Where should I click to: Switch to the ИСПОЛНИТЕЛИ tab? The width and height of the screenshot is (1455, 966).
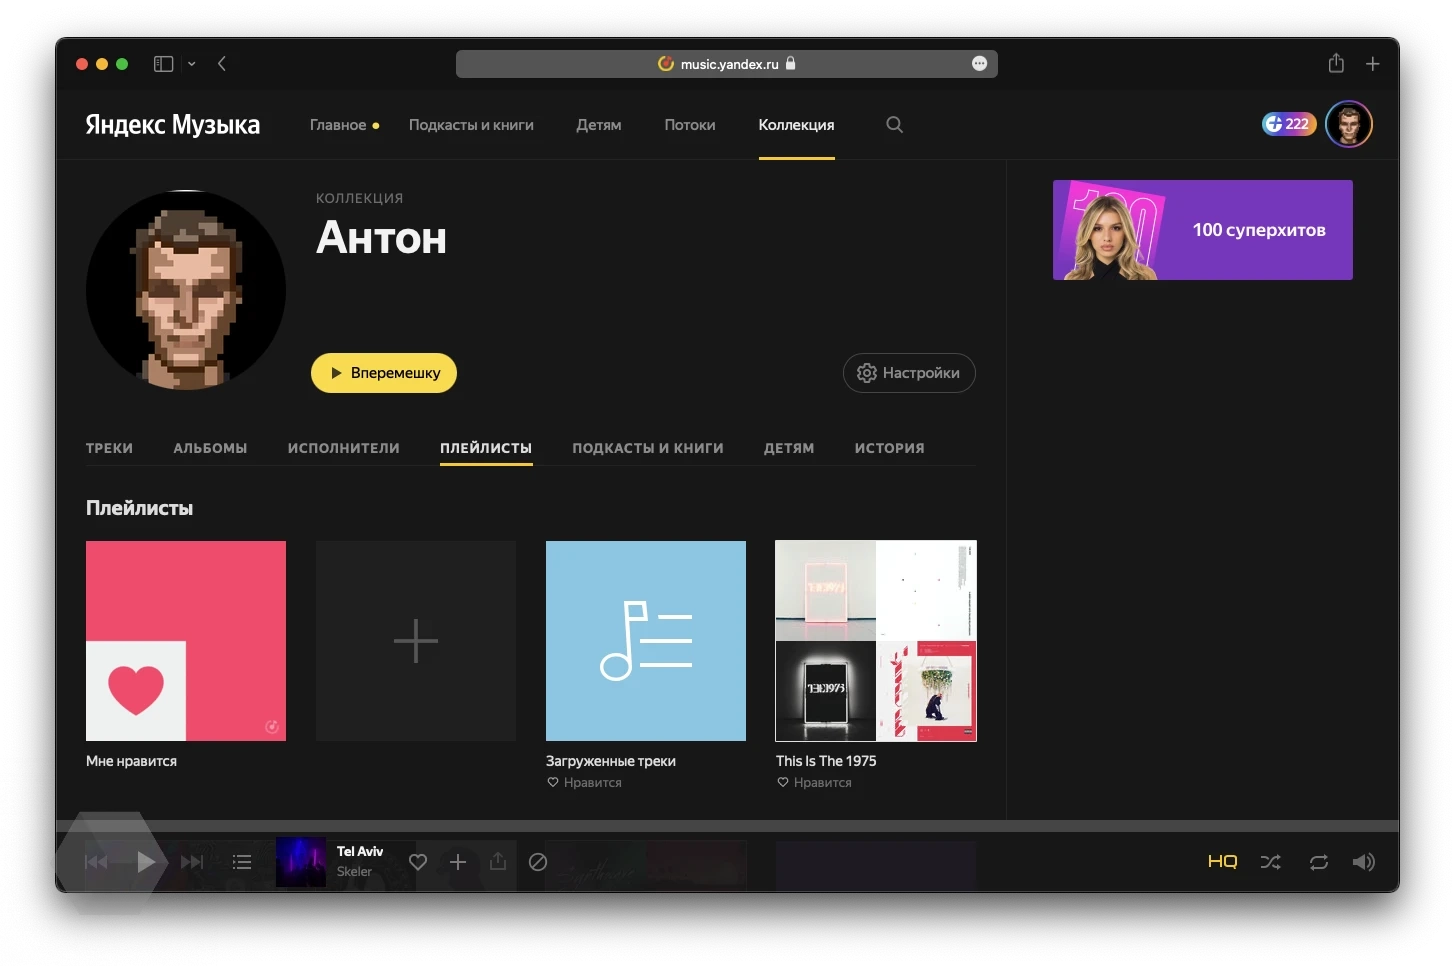(x=344, y=448)
